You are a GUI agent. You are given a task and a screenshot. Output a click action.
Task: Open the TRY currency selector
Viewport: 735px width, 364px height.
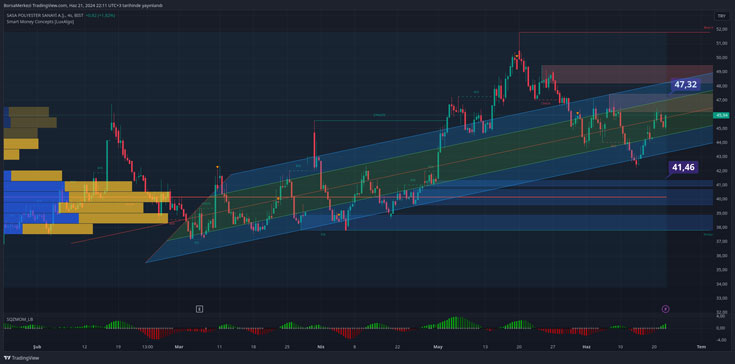coord(720,16)
